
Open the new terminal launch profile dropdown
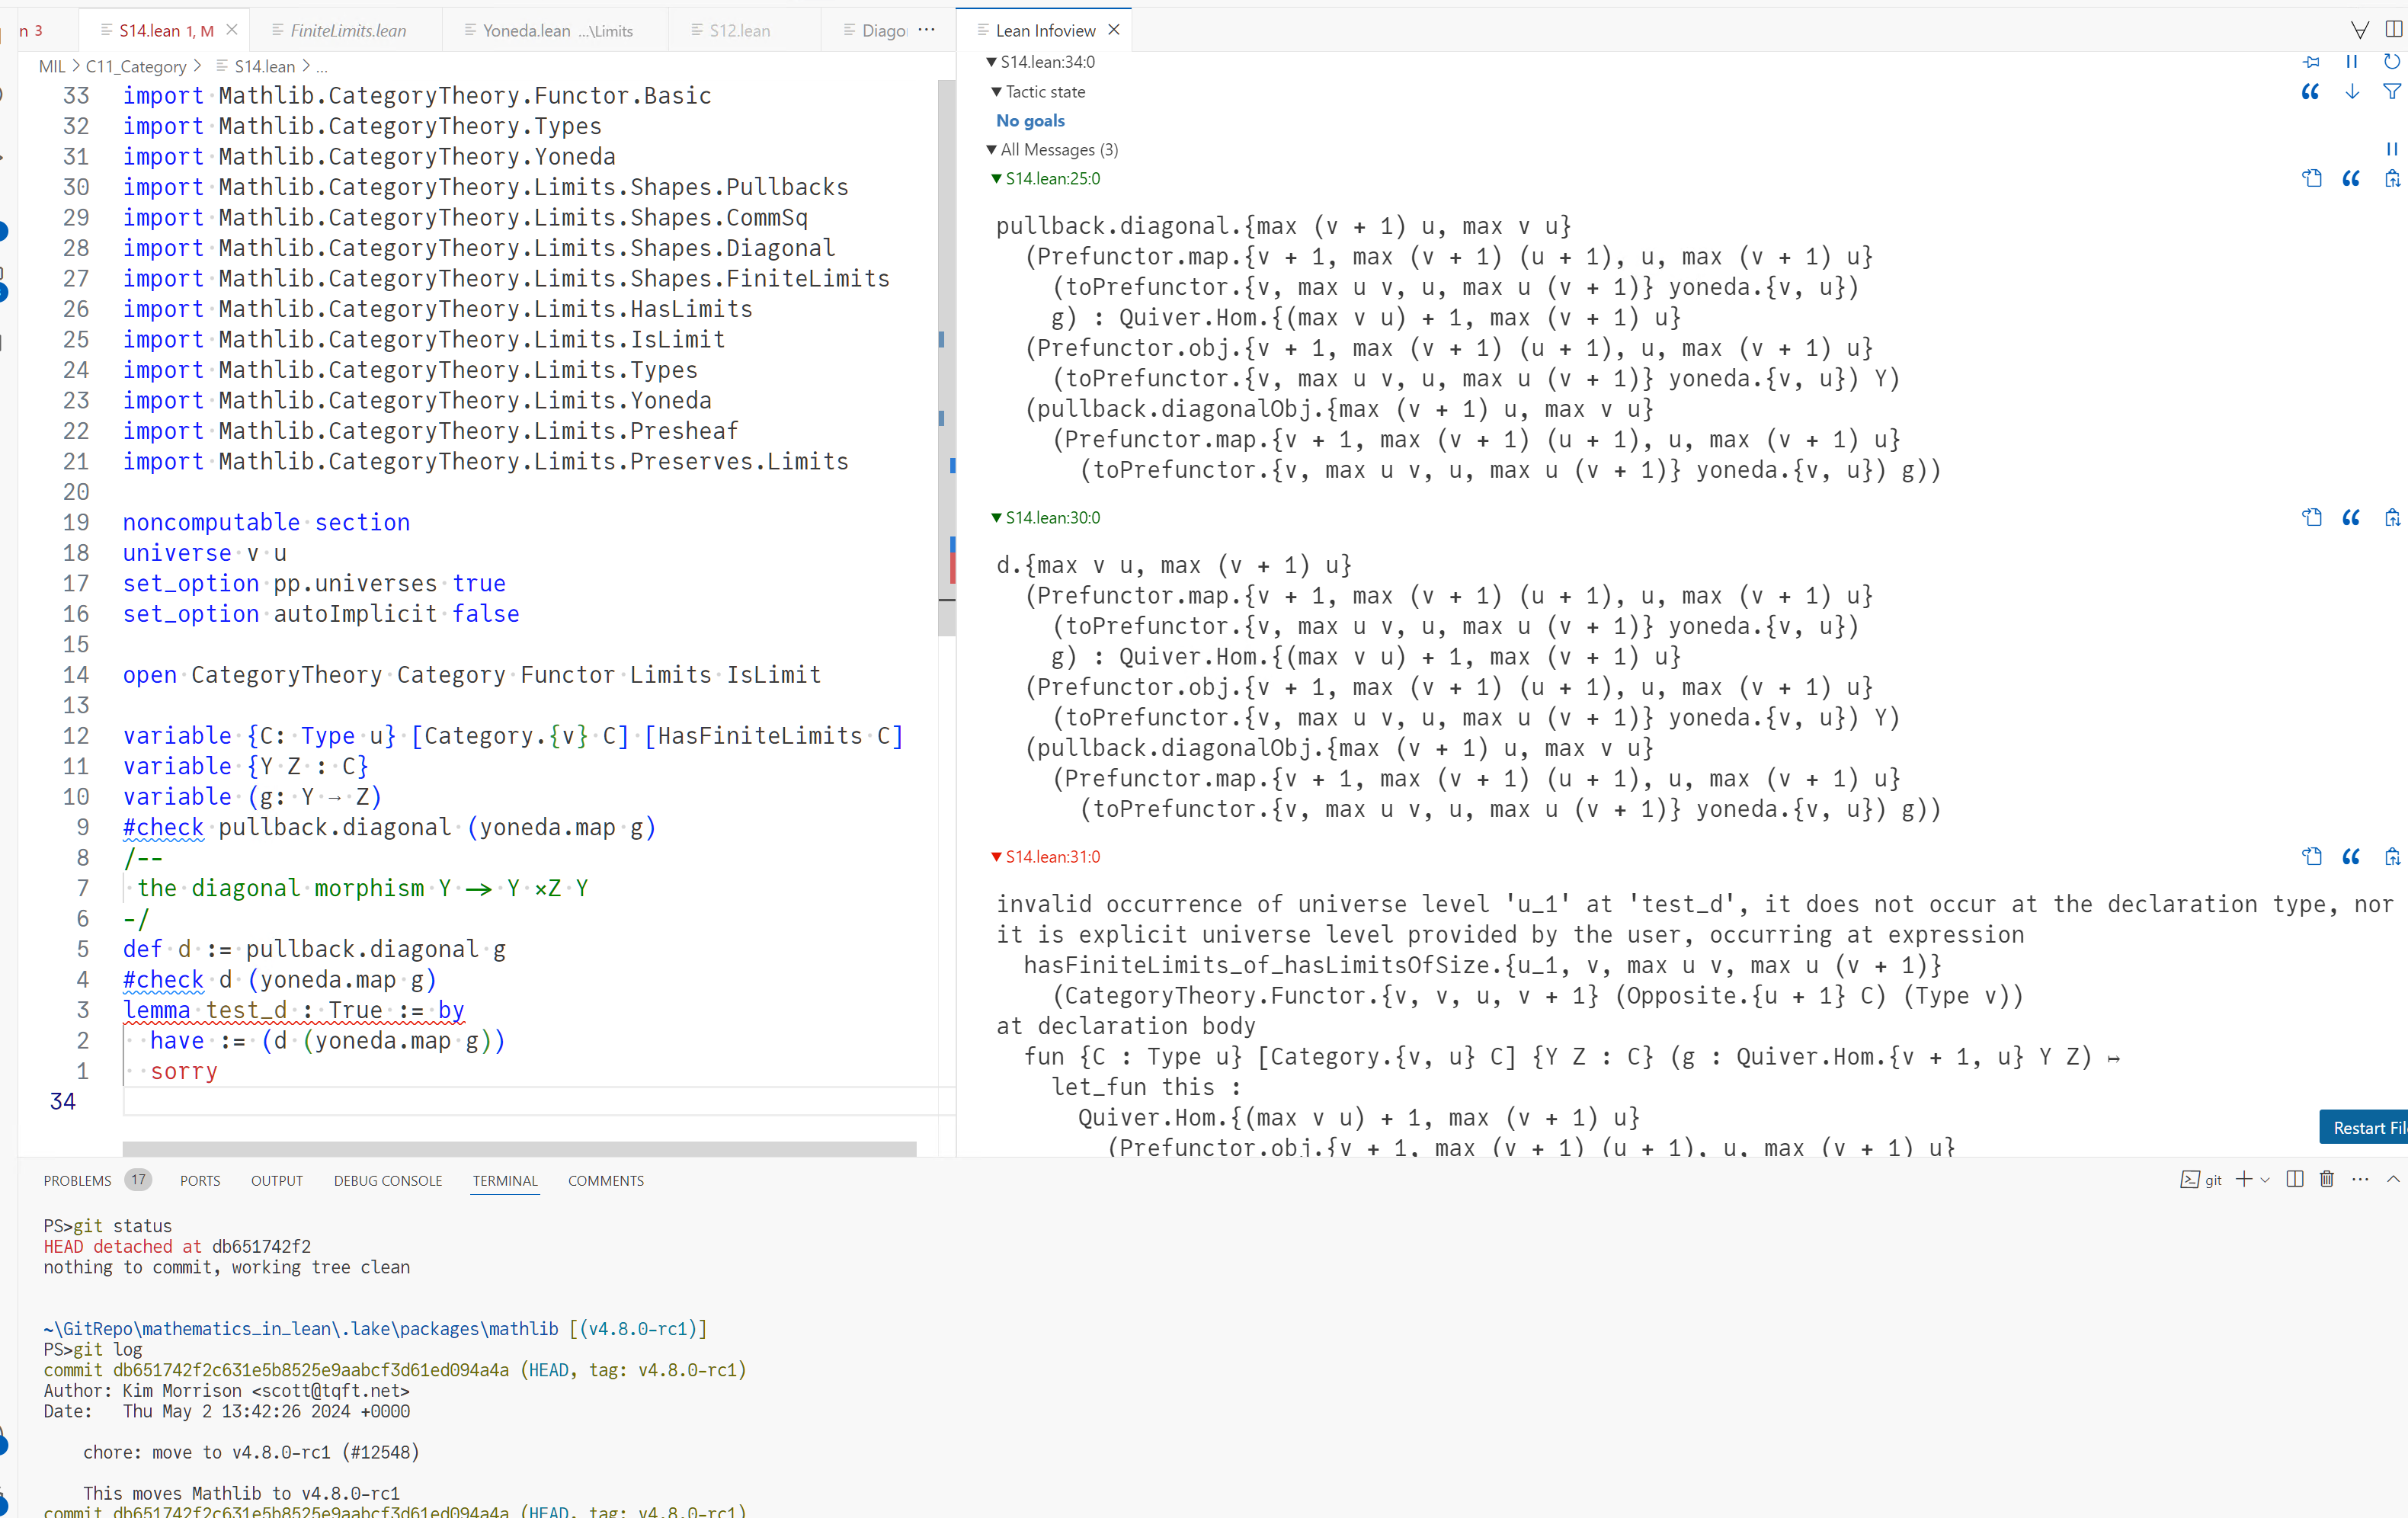point(2266,1180)
